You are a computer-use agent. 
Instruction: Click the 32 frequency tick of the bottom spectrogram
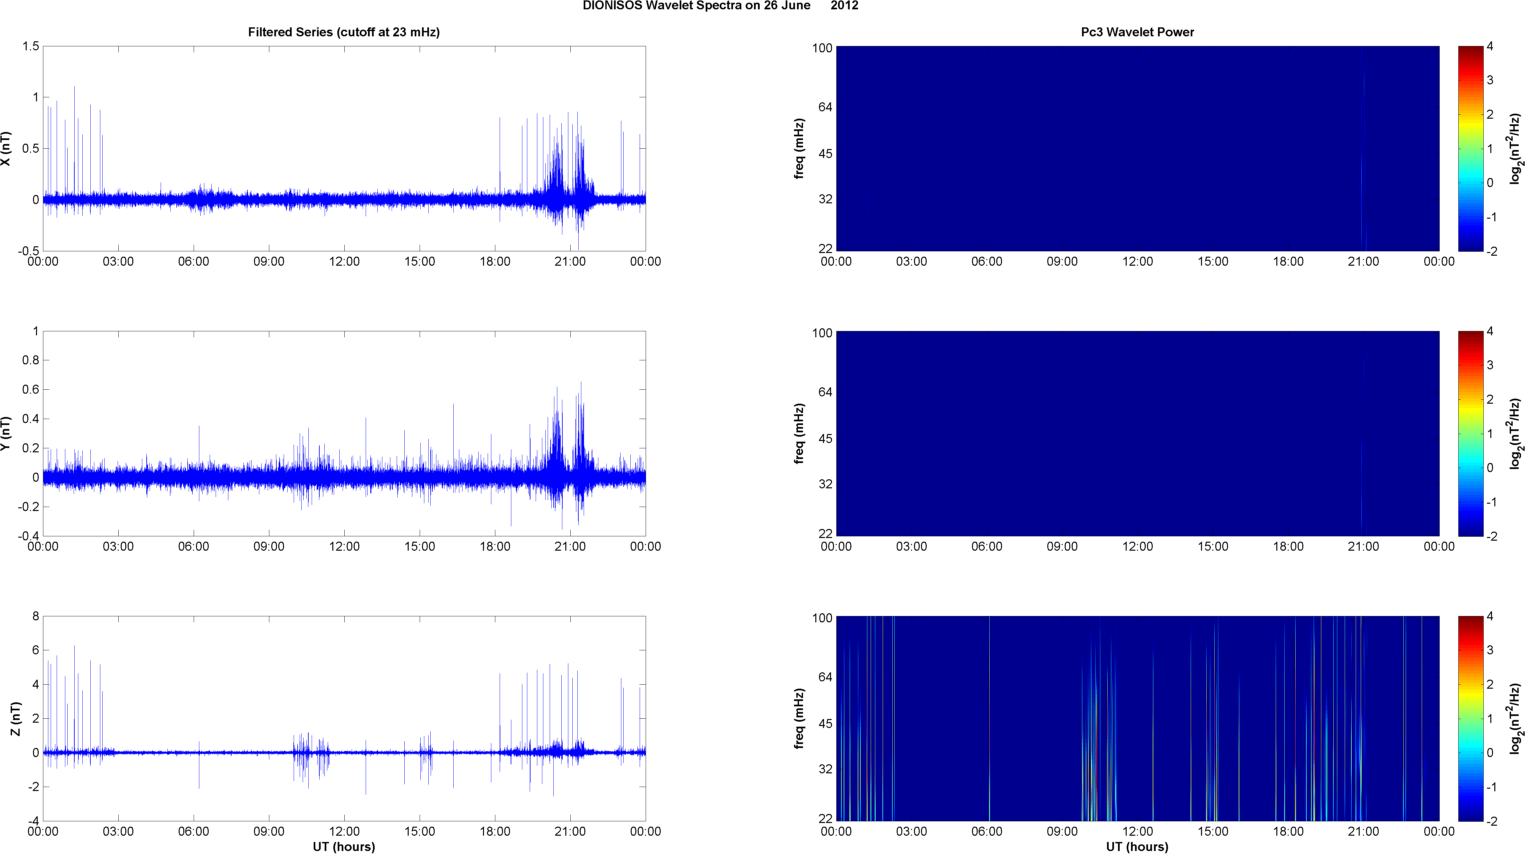coord(826,769)
